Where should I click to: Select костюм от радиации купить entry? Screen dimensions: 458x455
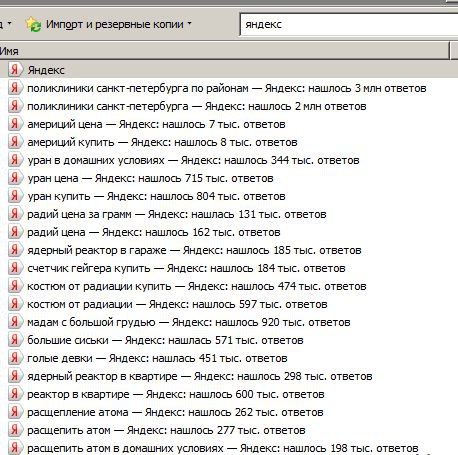click(197, 286)
